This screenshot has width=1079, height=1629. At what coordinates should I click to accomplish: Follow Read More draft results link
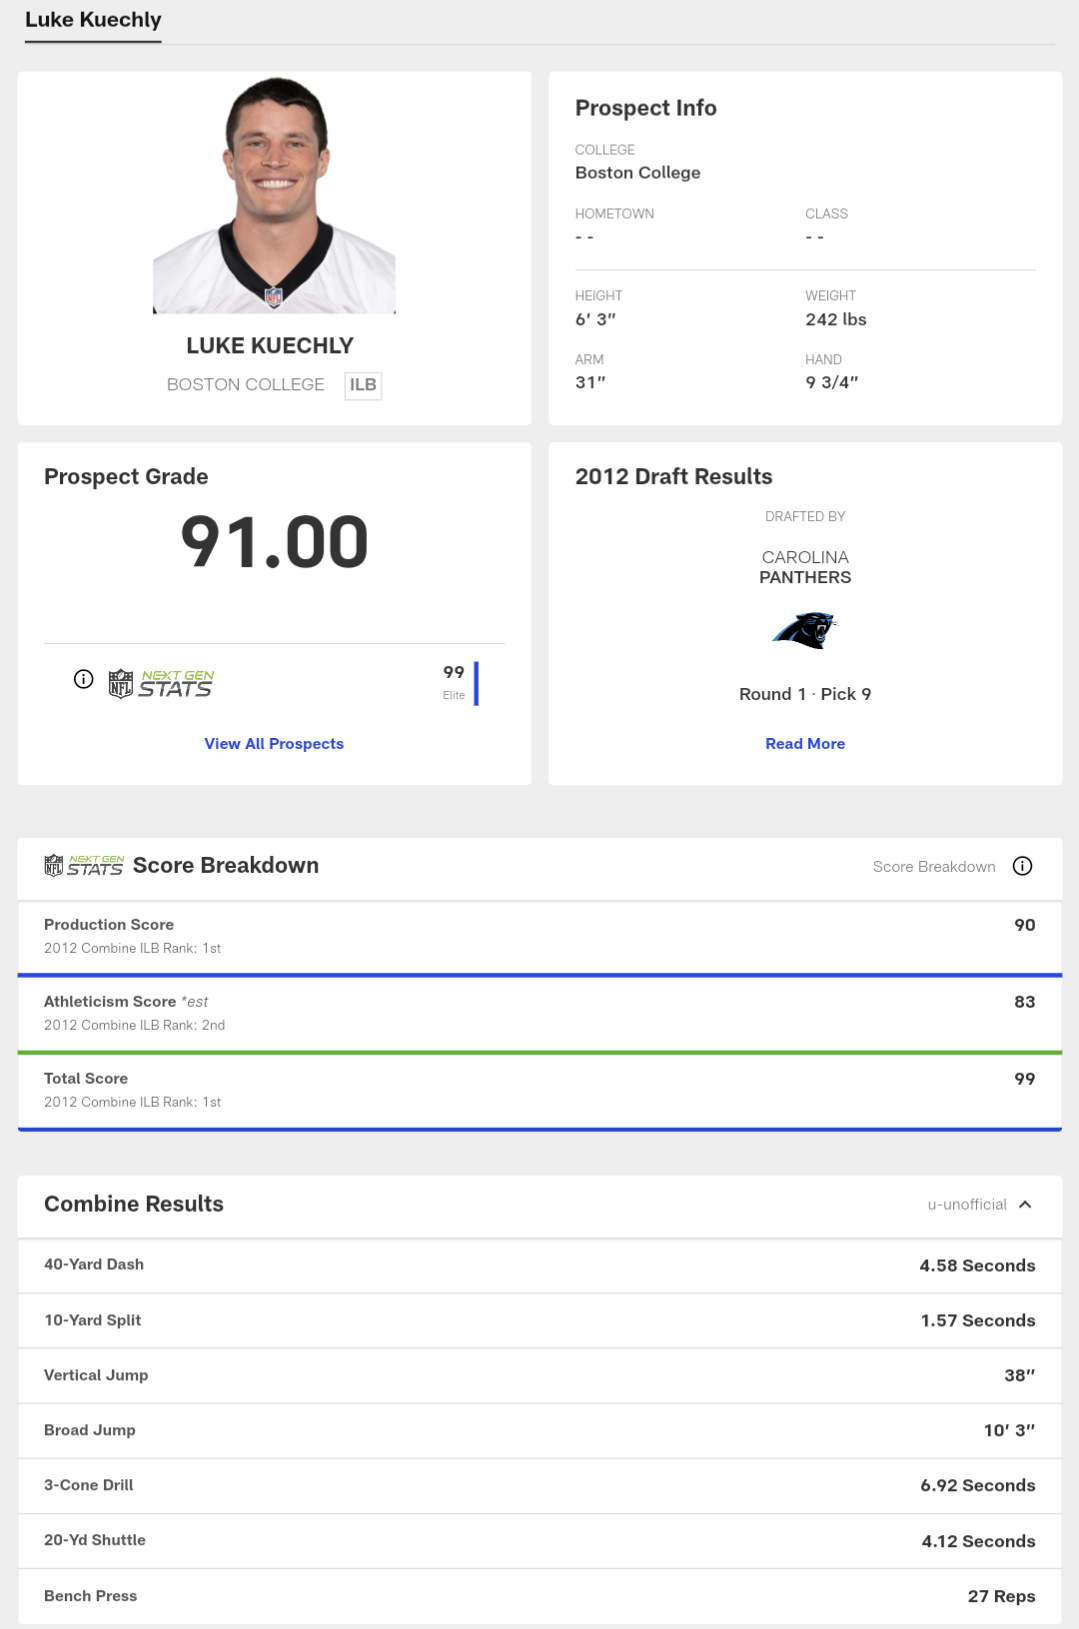[805, 744]
